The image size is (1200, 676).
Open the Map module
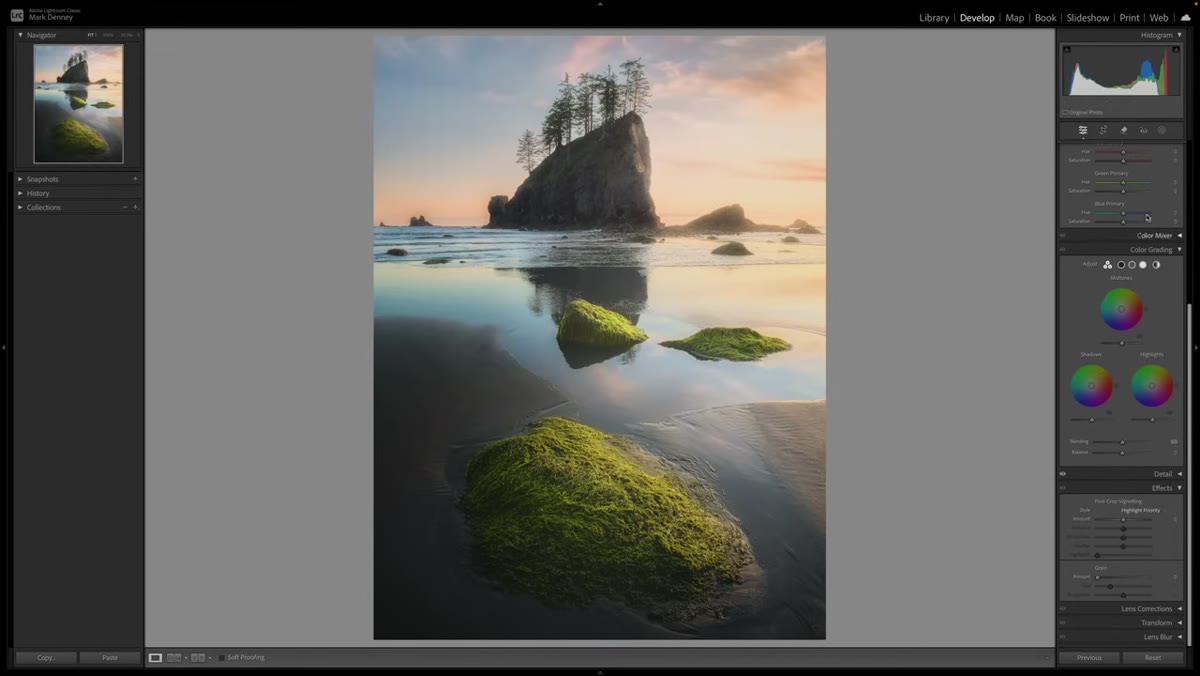point(1015,18)
